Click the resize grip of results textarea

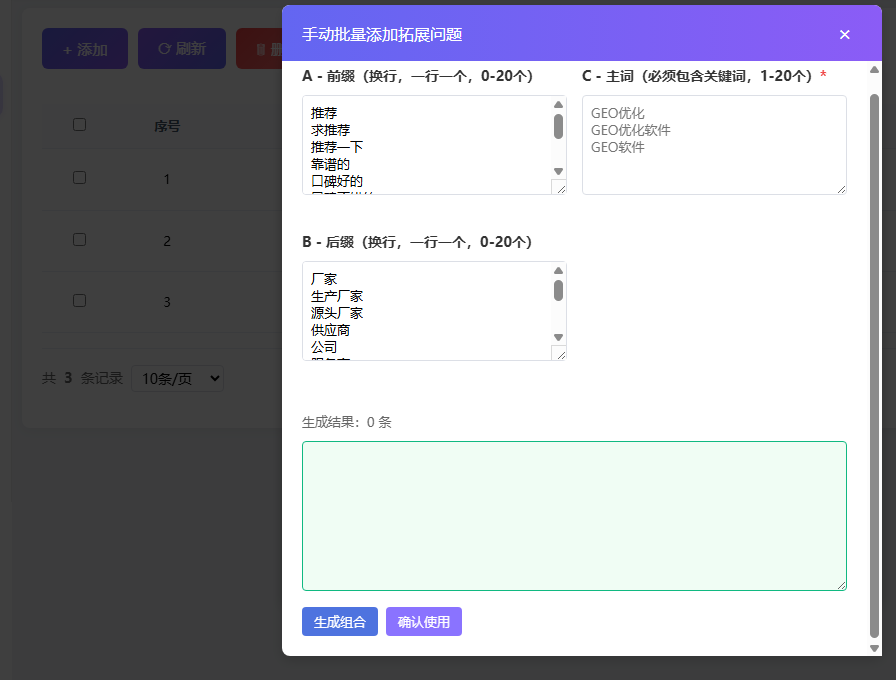click(x=841, y=585)
